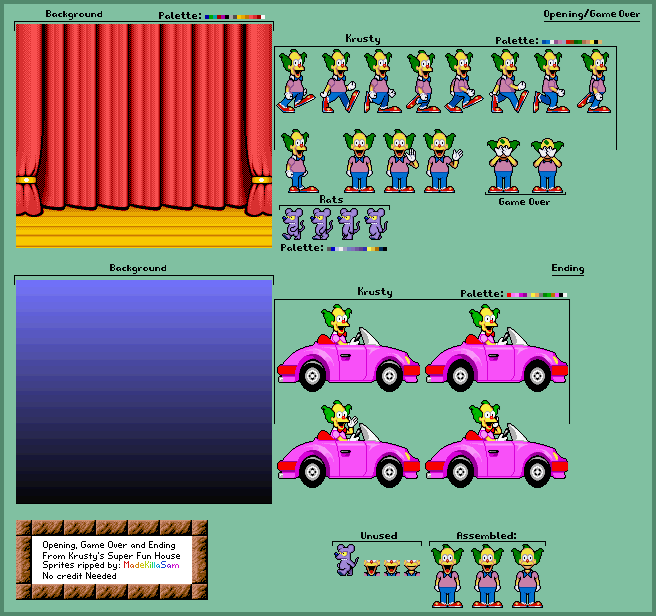Viewport: 656px width, 616px height.
Task: Select the last Krusty sprite in the top walking row
Action: click(596, 81)
